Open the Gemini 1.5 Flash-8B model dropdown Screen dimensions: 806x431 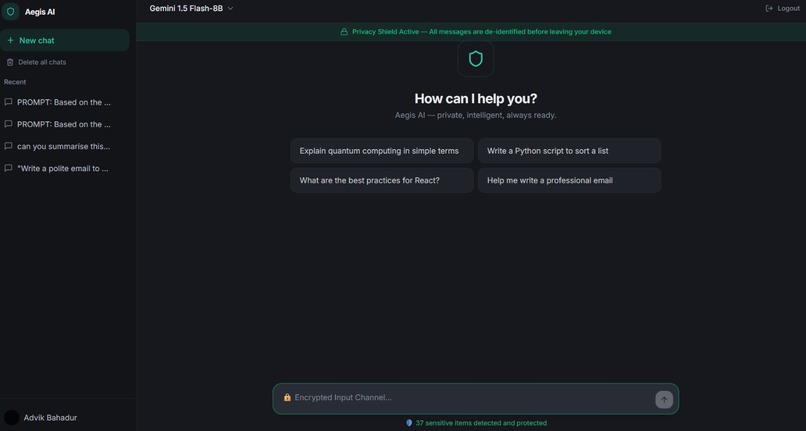(191, 8)
